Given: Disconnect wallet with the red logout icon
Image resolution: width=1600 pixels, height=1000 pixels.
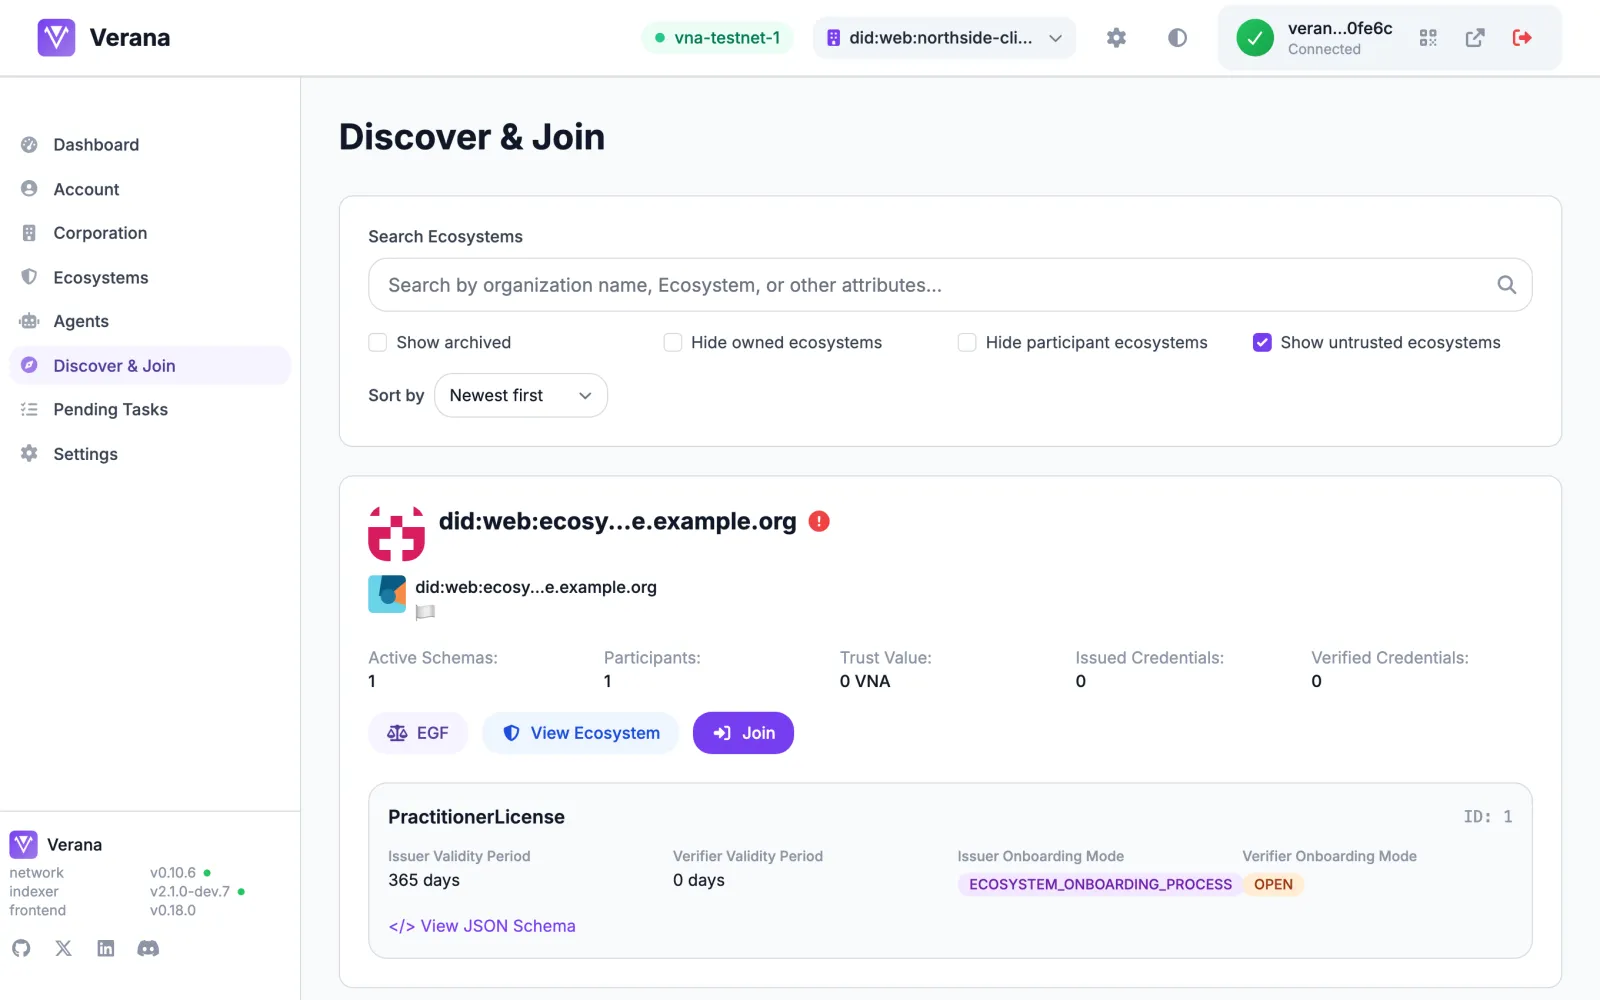Looking at the screenshot, I should coord(1522,38).
